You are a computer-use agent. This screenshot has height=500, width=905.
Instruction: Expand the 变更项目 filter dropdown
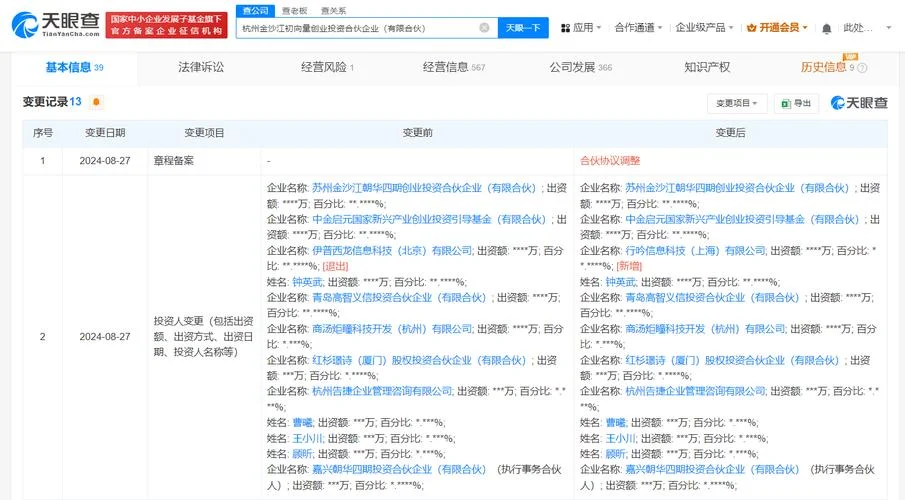pos(736,103)
